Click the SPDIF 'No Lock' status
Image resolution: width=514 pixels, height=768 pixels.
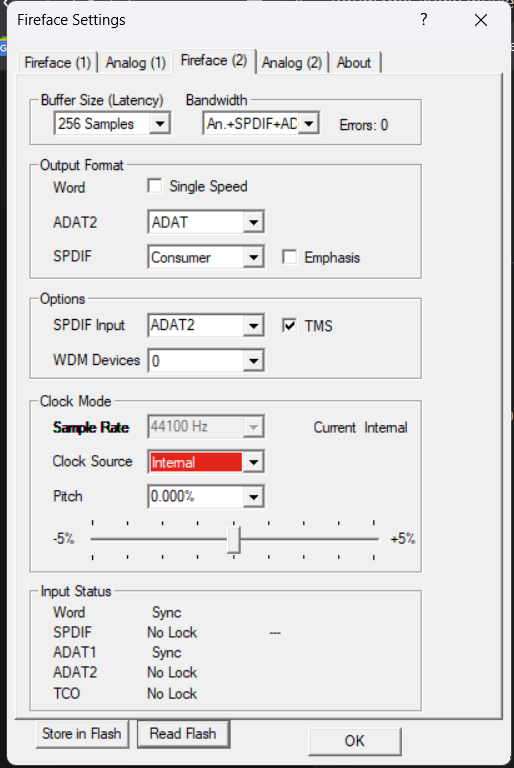click(172, 632)
